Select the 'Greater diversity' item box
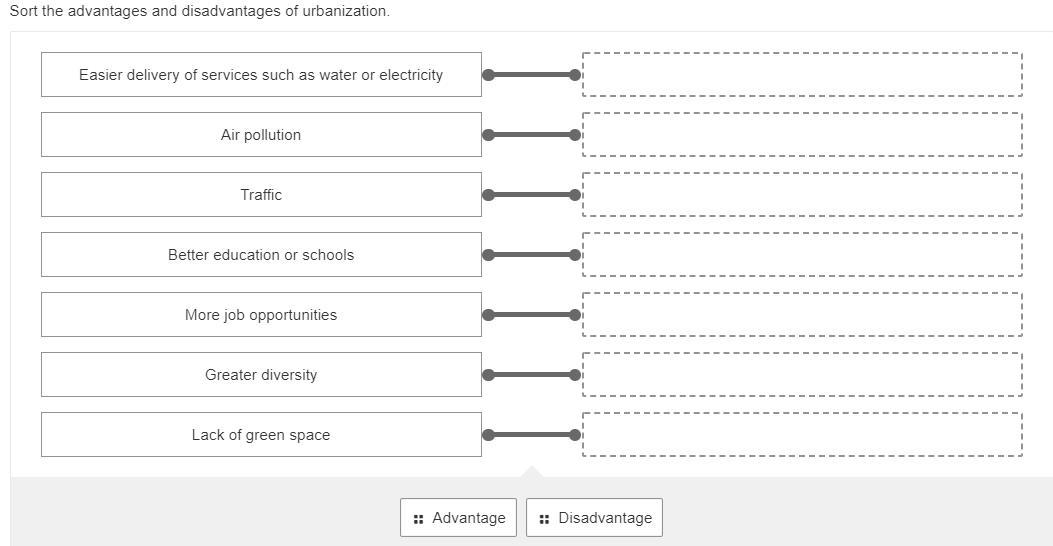This screenshot has width=1053, height=546. coord(261,375)
